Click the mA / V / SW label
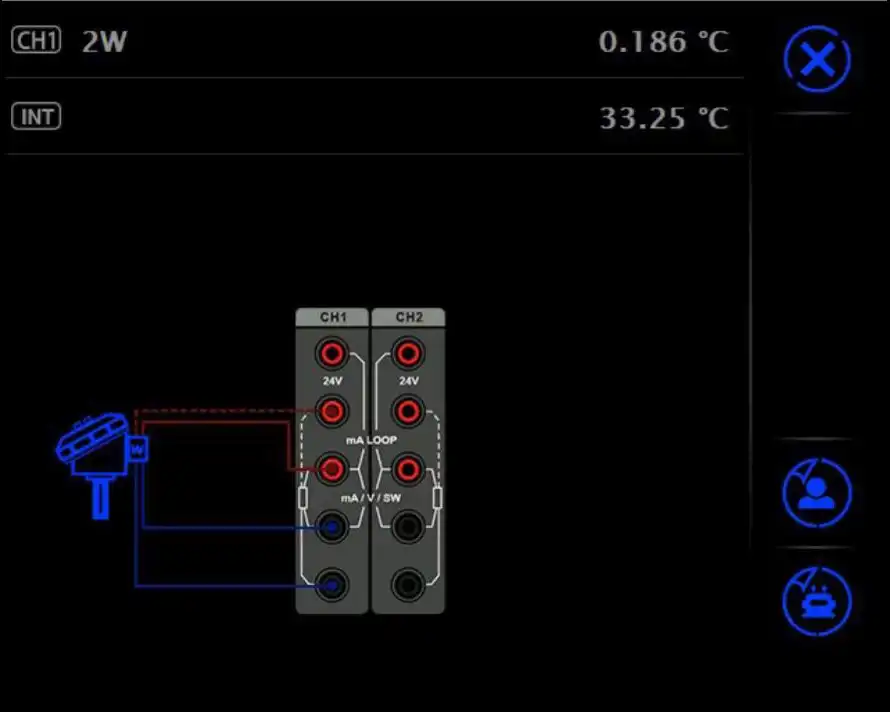Viewport: 890px width, 712px height. point(371,498)
